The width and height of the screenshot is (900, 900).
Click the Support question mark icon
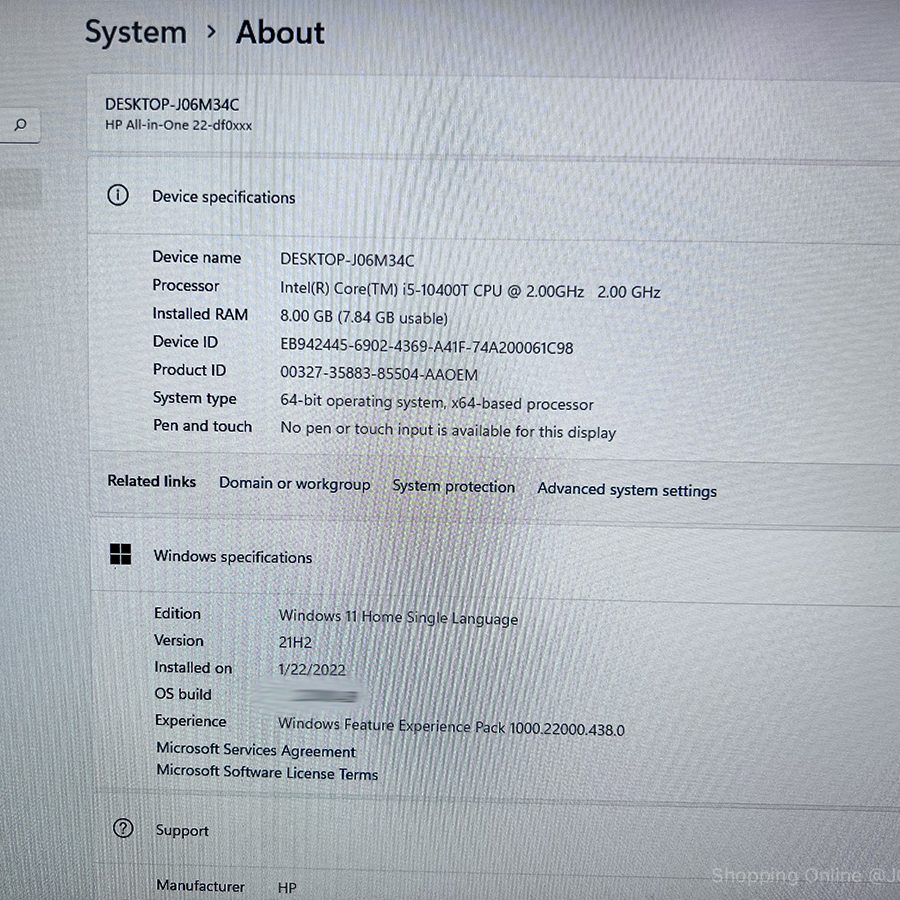click(x=123, y=828)
